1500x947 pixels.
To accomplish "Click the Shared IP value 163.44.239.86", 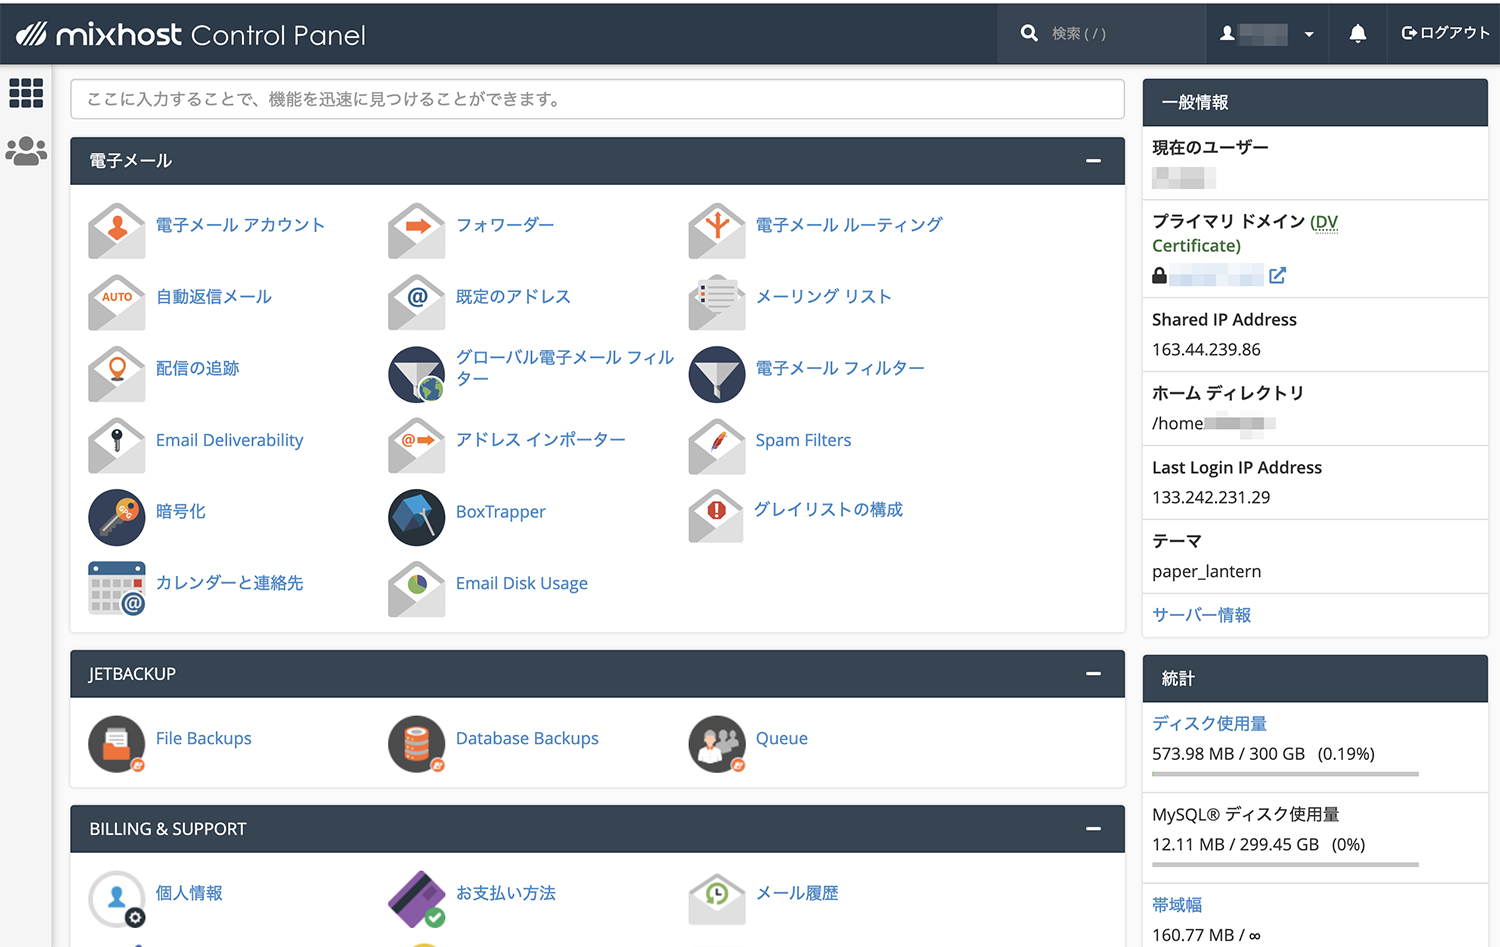I will (1206, 349).
